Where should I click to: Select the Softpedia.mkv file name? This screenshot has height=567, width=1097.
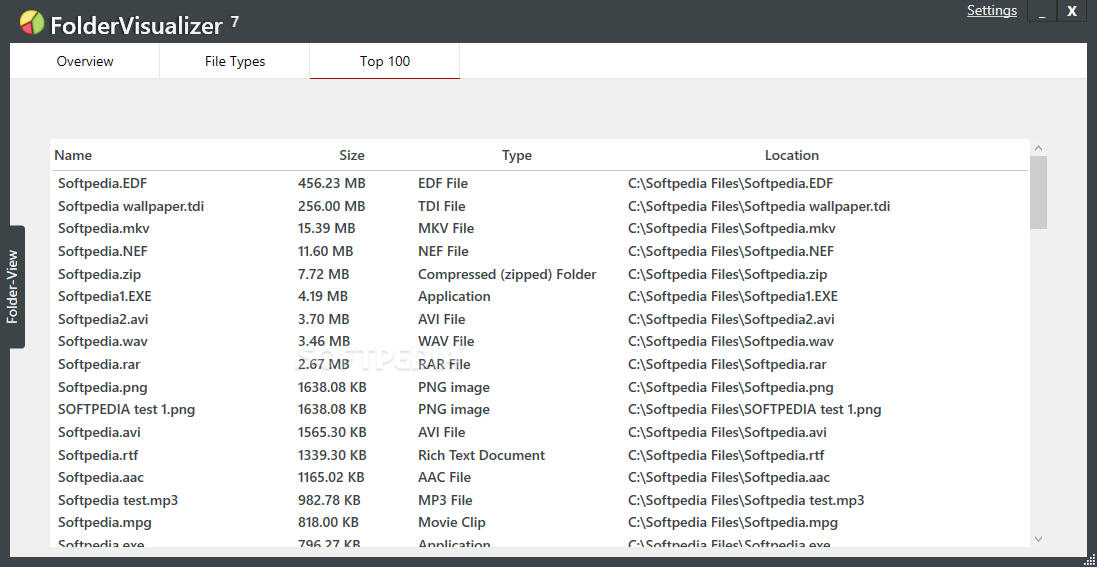tap(104, 228)
